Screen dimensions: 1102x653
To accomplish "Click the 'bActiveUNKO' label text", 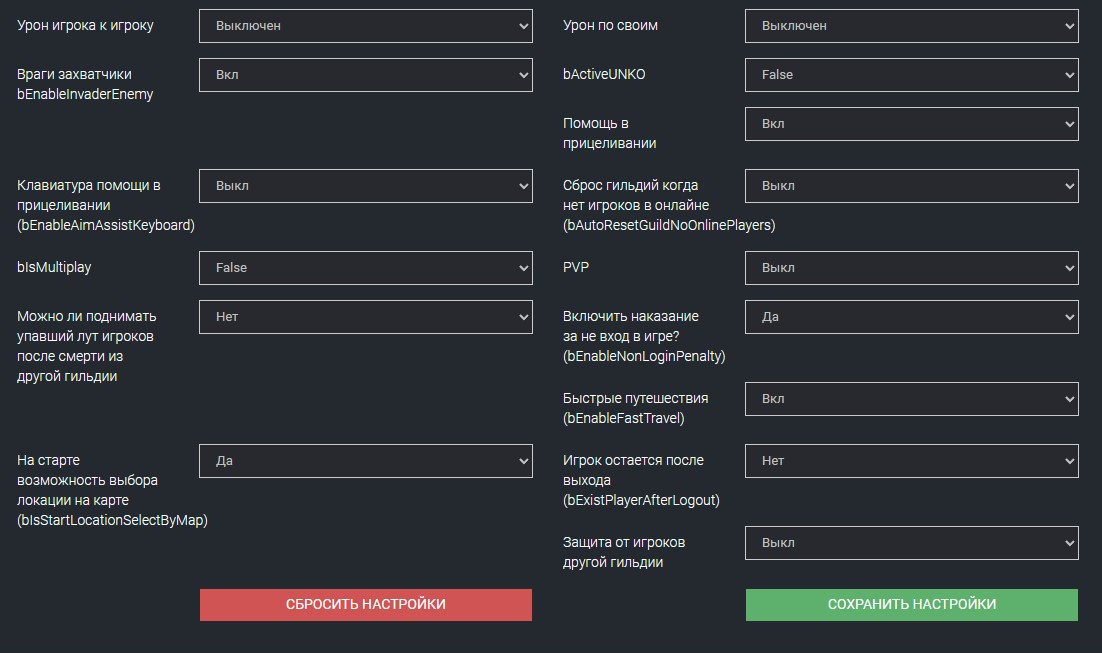I will coord(604,74).
